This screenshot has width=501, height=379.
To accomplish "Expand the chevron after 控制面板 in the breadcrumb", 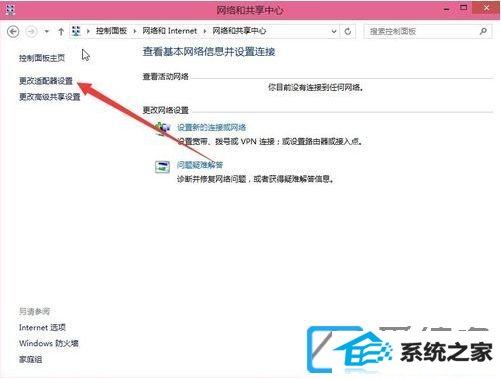I will pos(135,31).
